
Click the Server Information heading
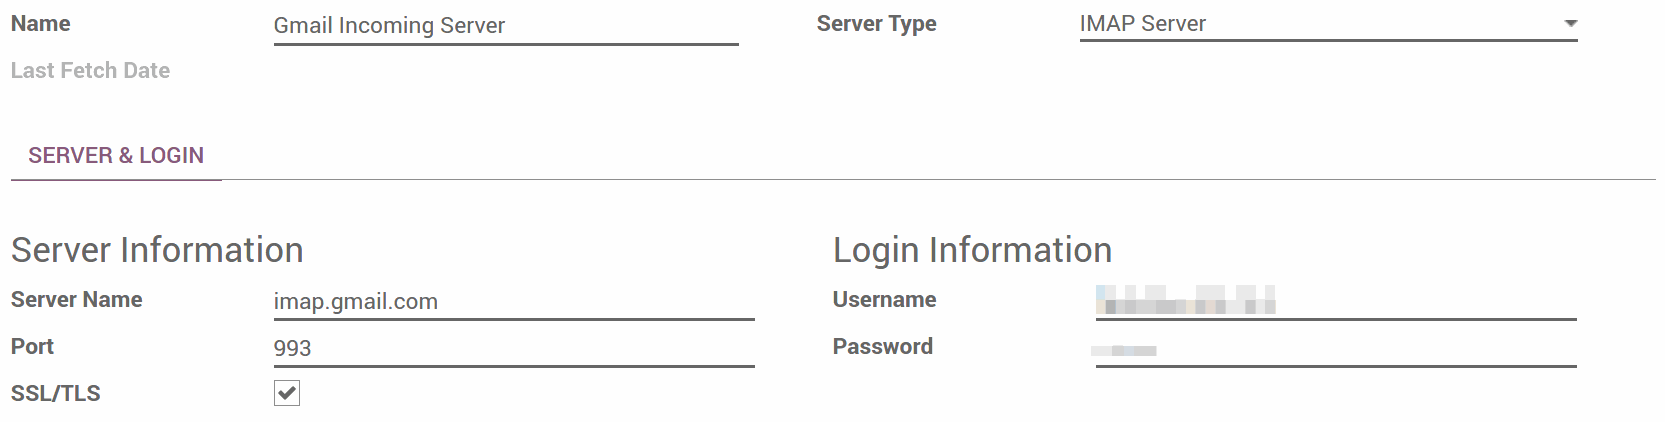point(157,250)
